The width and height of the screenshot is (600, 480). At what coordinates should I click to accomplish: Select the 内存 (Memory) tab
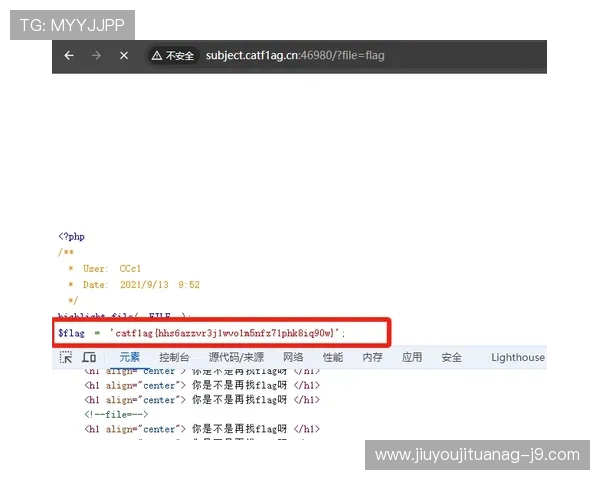pyautogui.click(x=372, y=357)
